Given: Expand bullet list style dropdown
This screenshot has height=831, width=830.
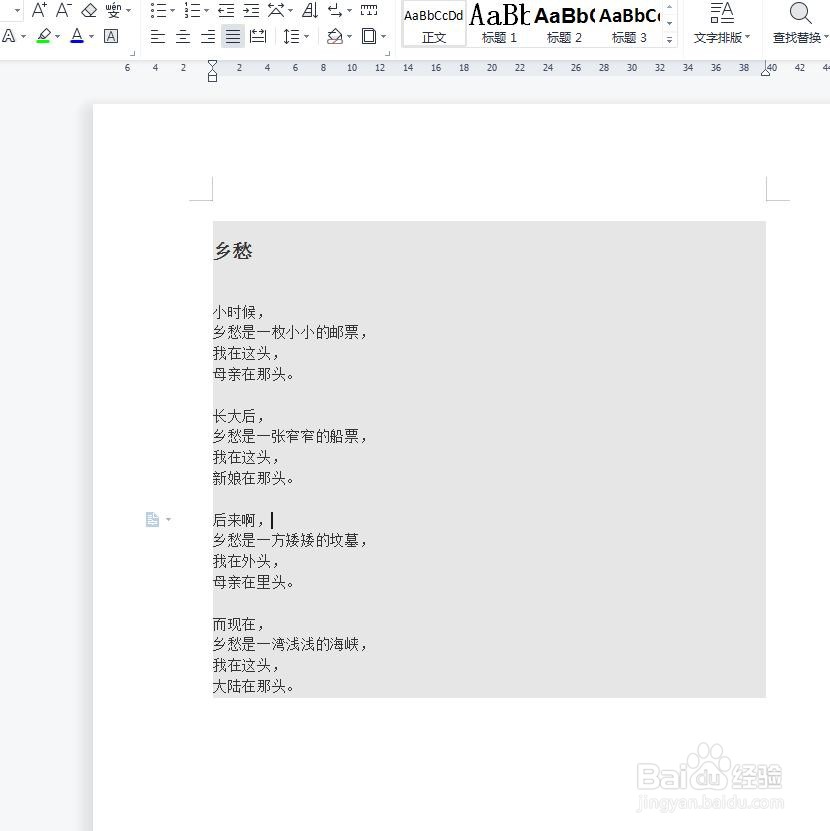Looking at the screenshot, I should 172,11.
